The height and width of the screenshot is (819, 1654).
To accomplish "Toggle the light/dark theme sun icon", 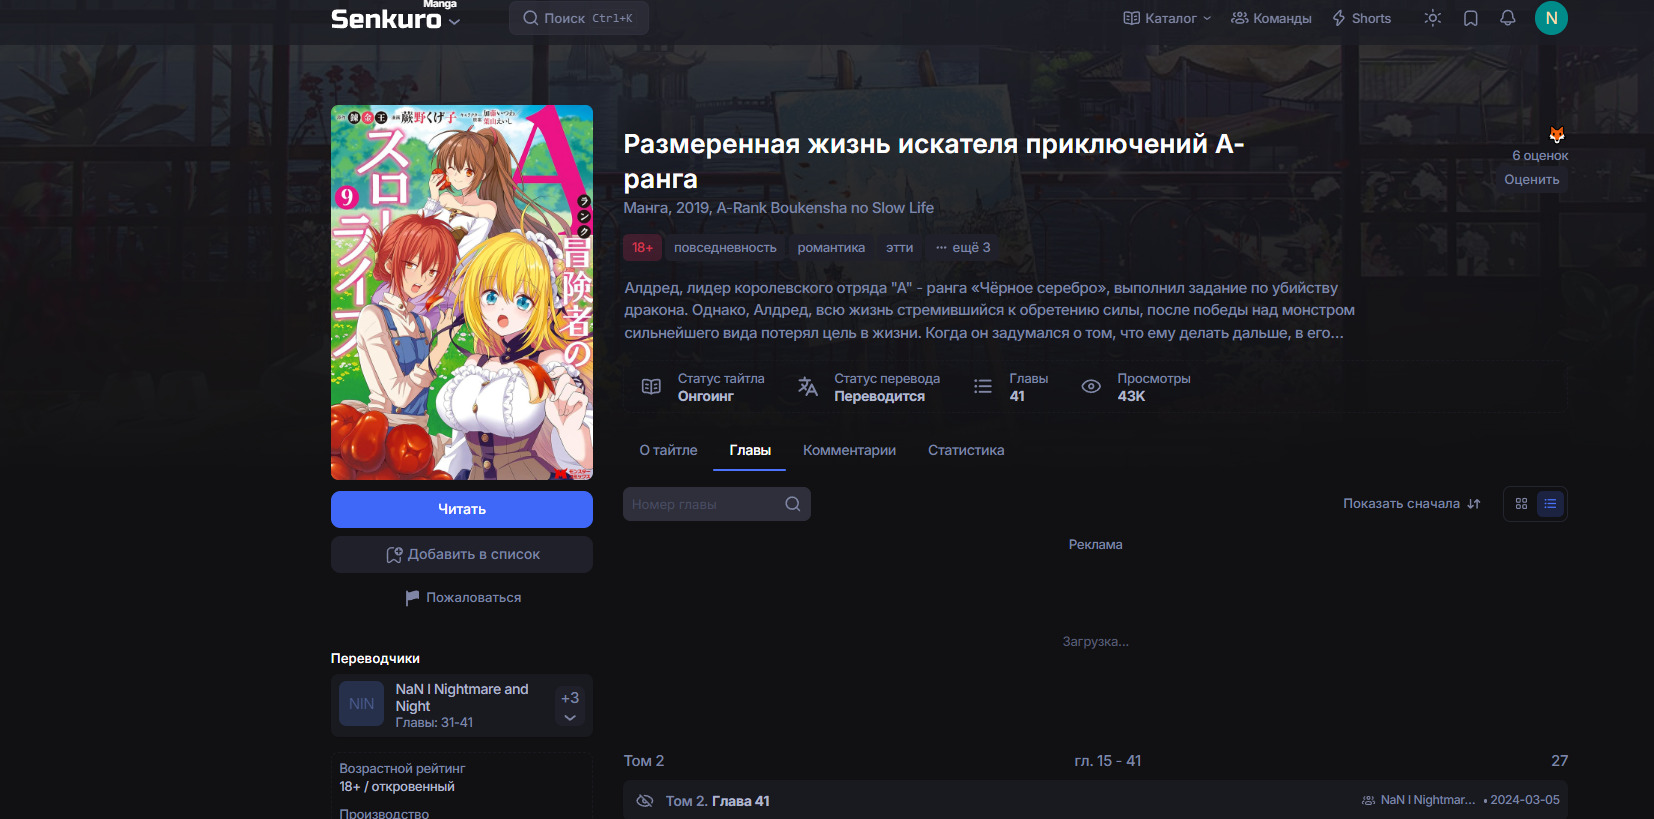I will click(x=1432, y=18).
